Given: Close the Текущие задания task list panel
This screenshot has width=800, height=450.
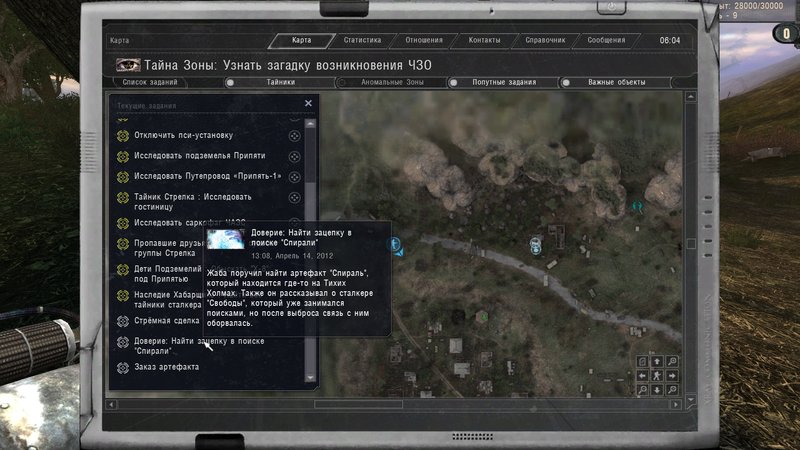Looking at the screenshot, I should (x=308, y=103).
